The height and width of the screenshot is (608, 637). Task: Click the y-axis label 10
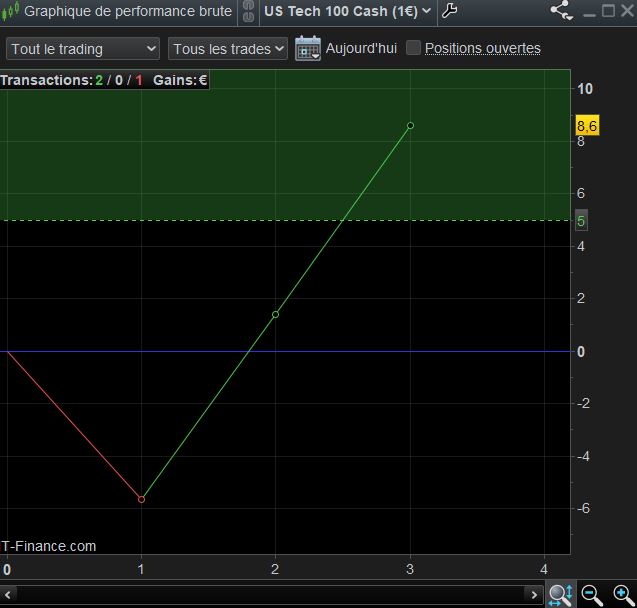(585, 89)
